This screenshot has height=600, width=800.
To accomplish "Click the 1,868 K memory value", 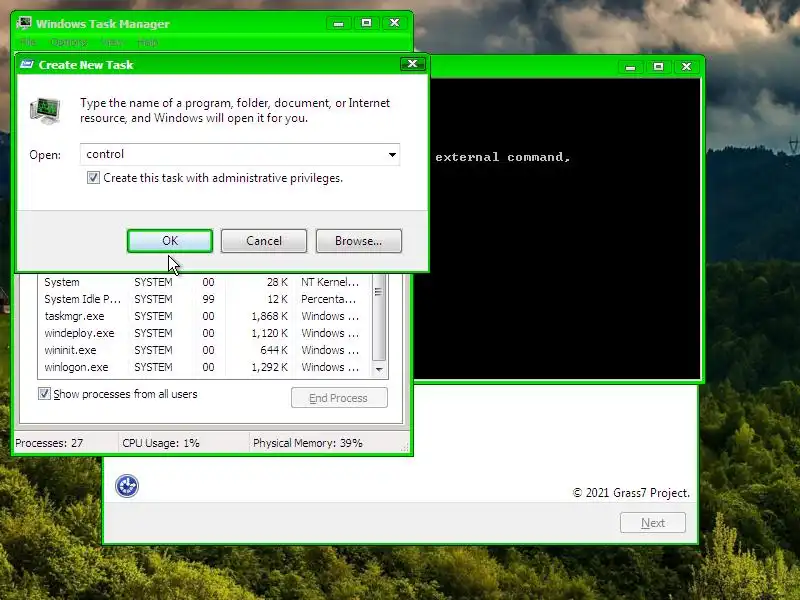I will (x=269, y=316).
